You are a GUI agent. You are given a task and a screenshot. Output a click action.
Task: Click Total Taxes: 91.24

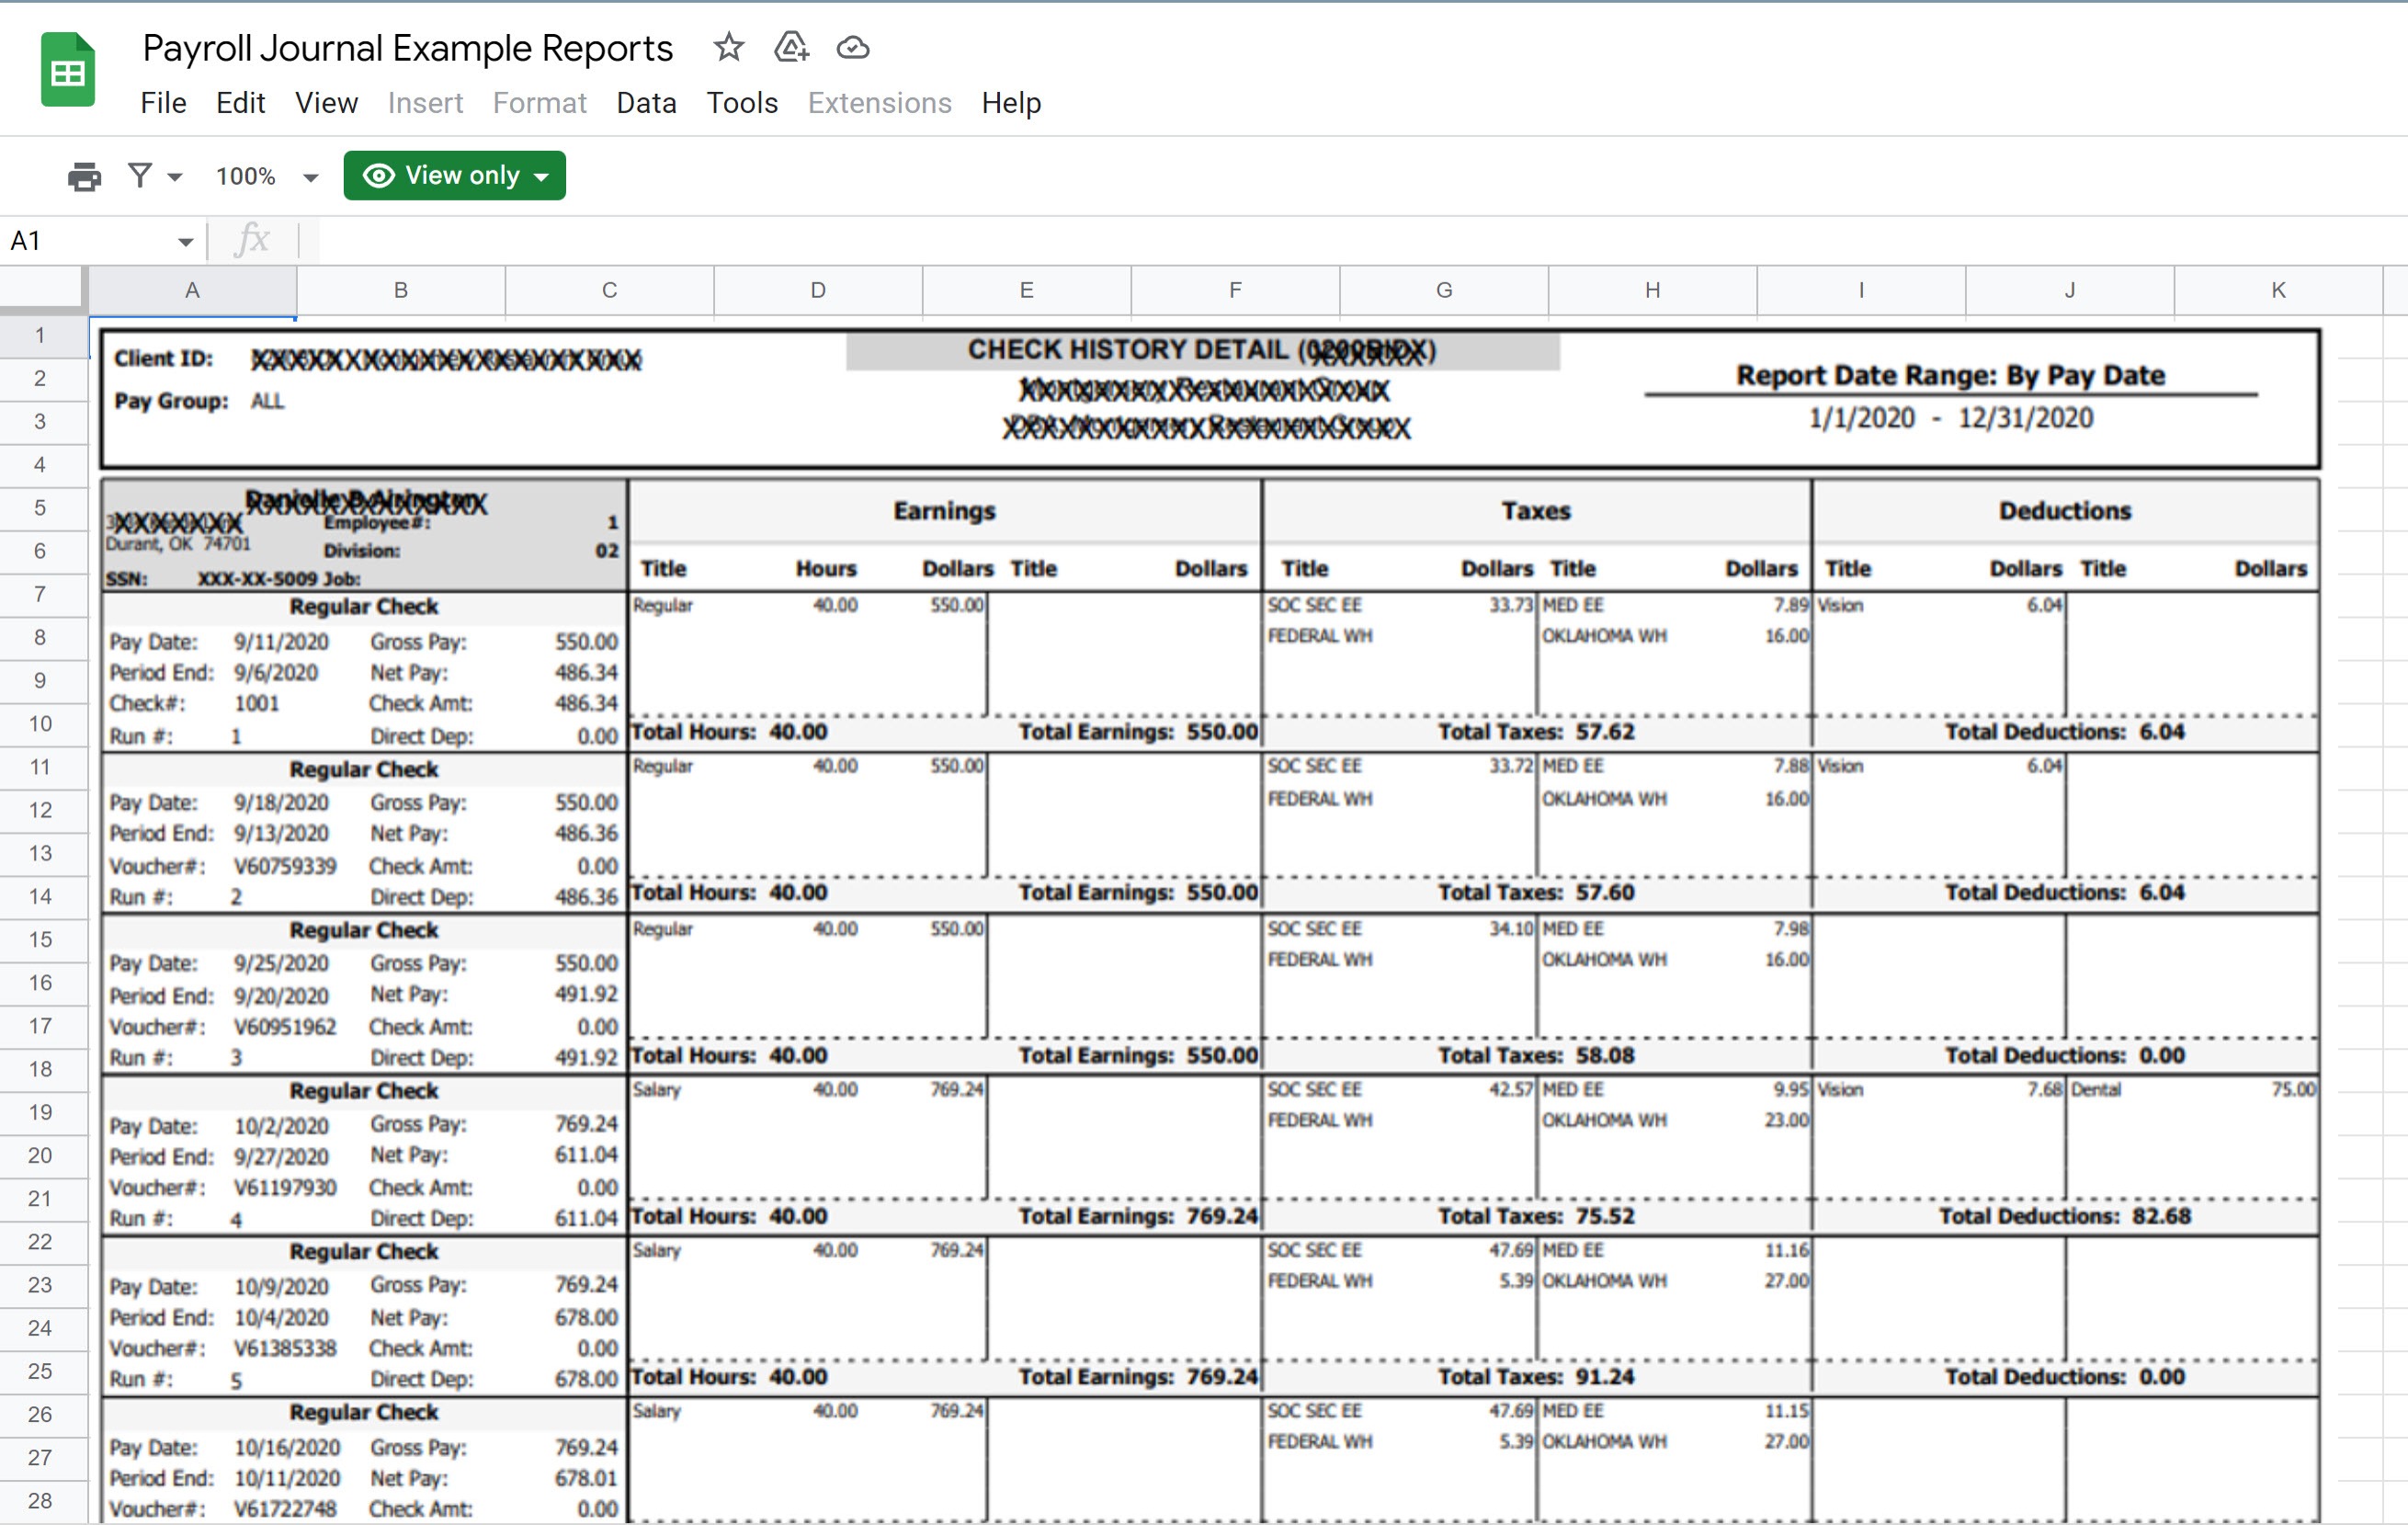(x=1536, y=1378)
